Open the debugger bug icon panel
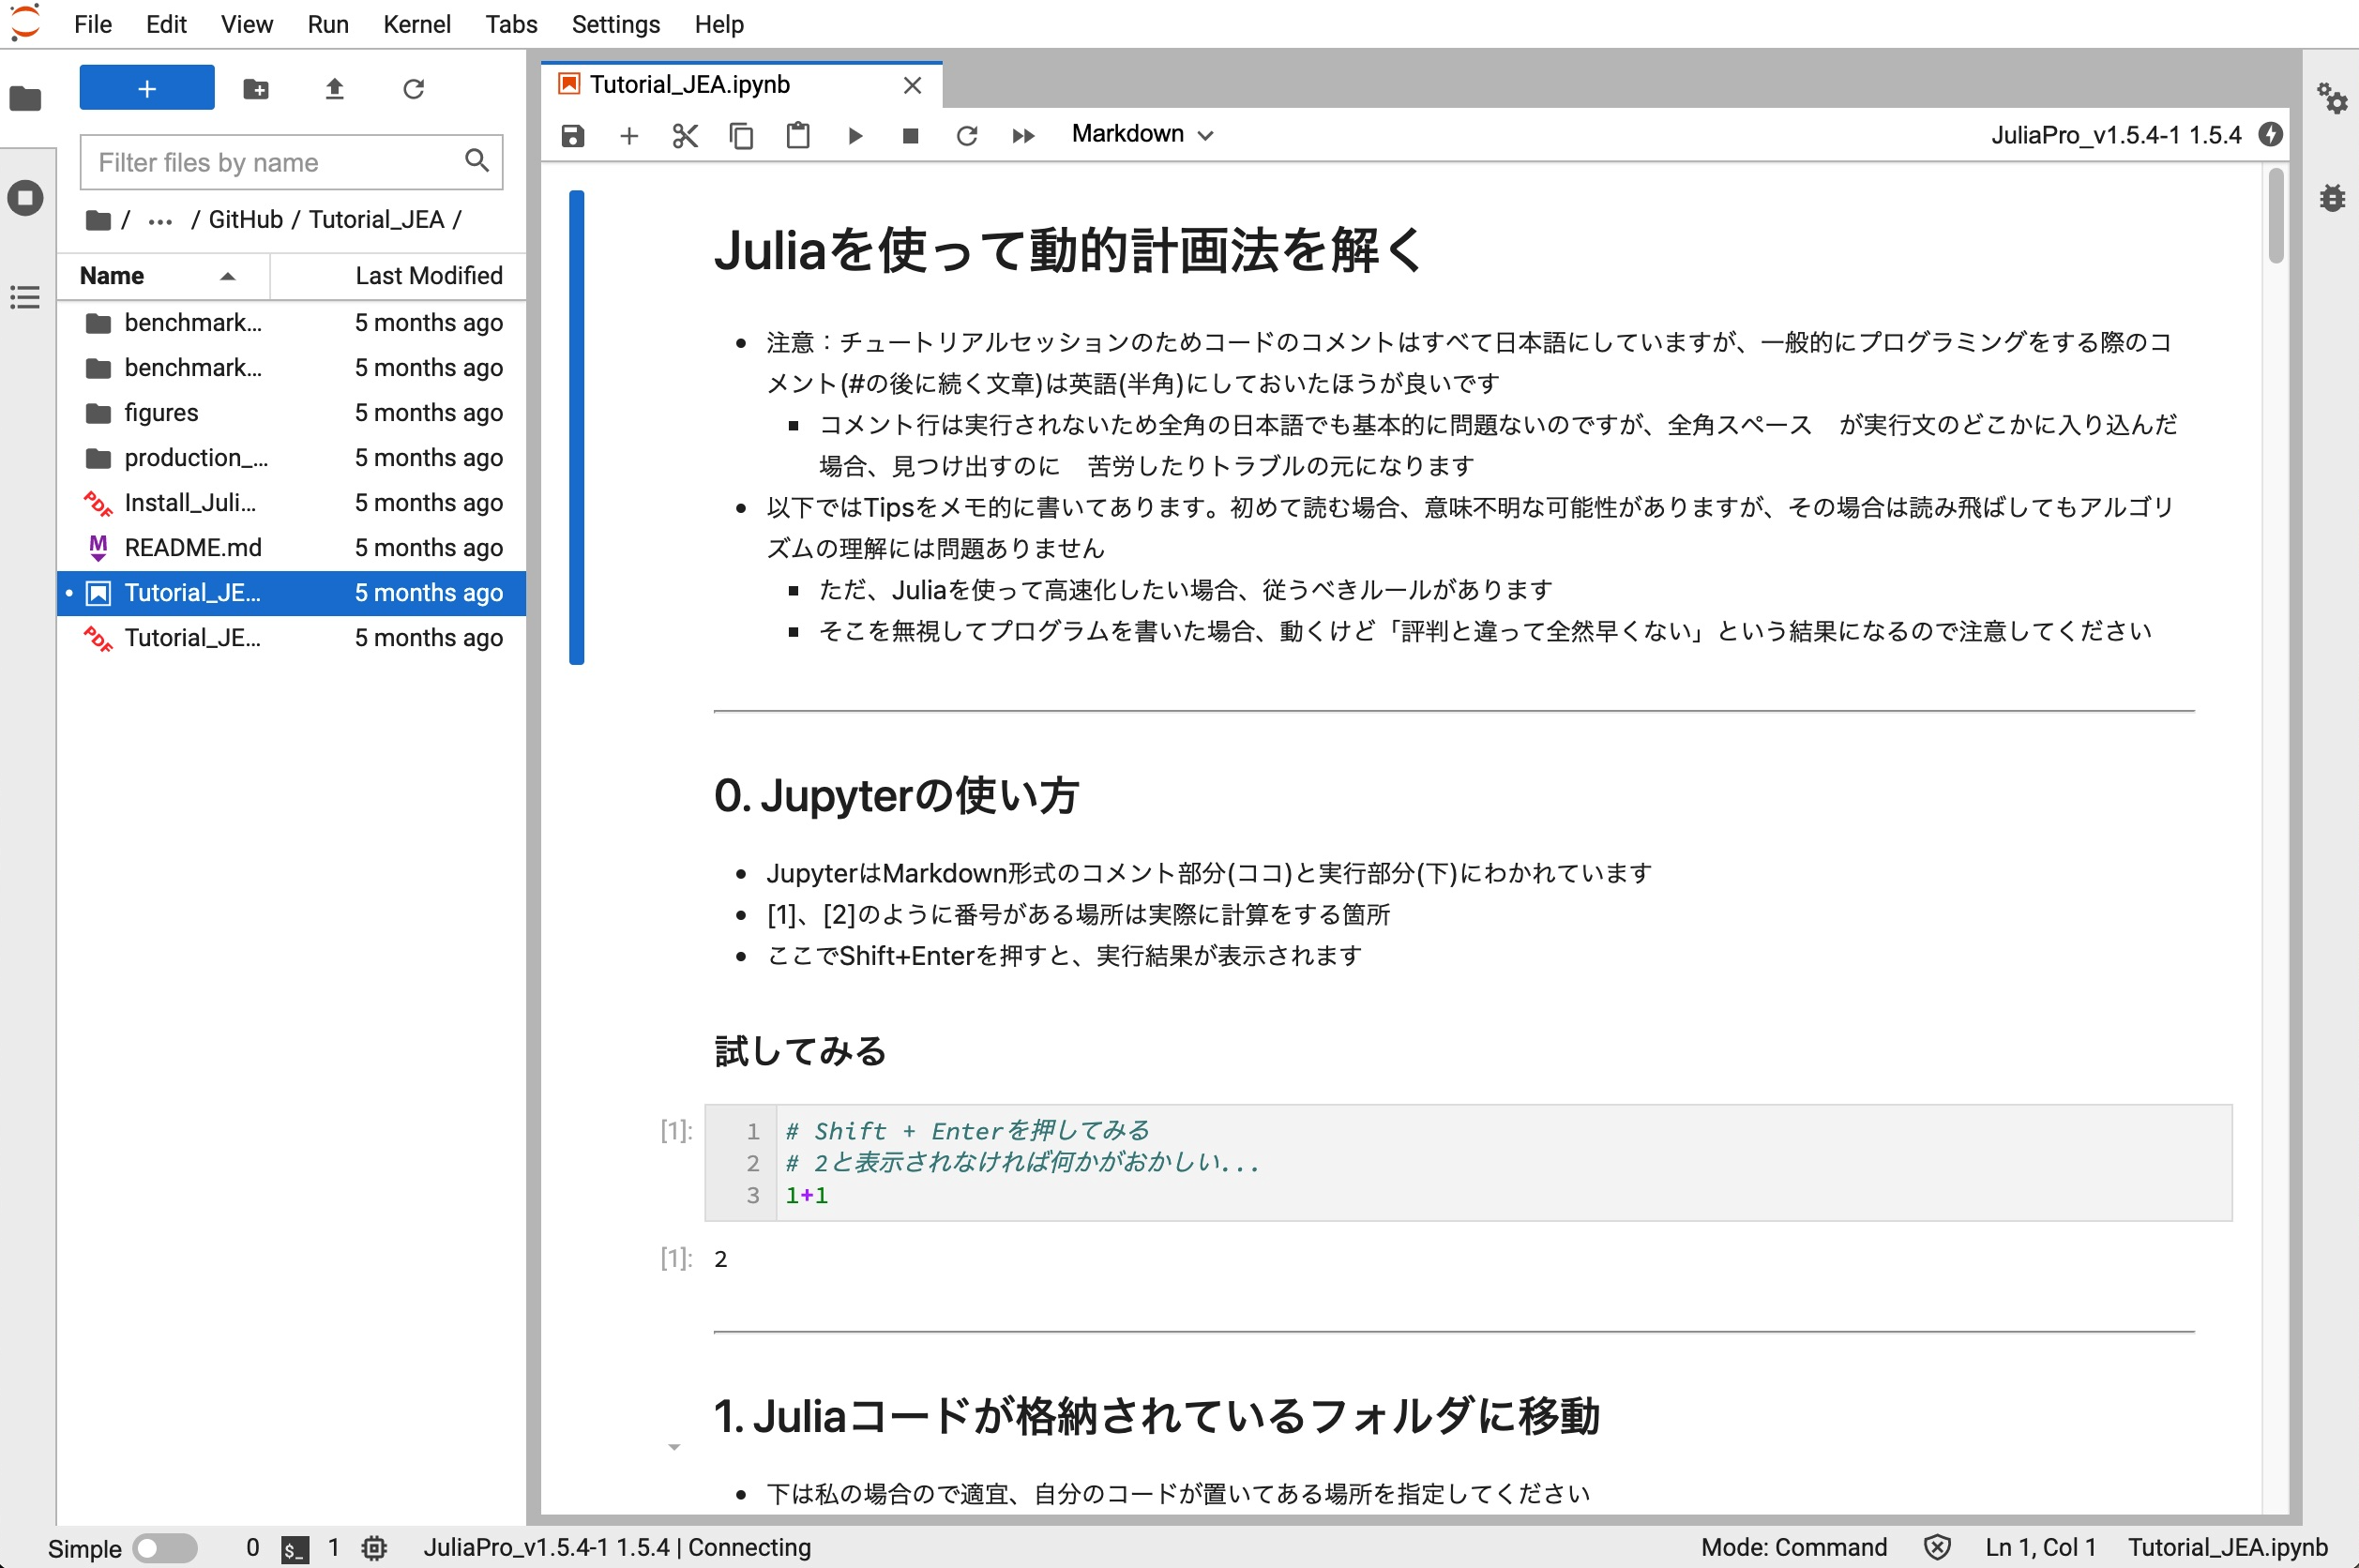 click(x=2332, y=198)
